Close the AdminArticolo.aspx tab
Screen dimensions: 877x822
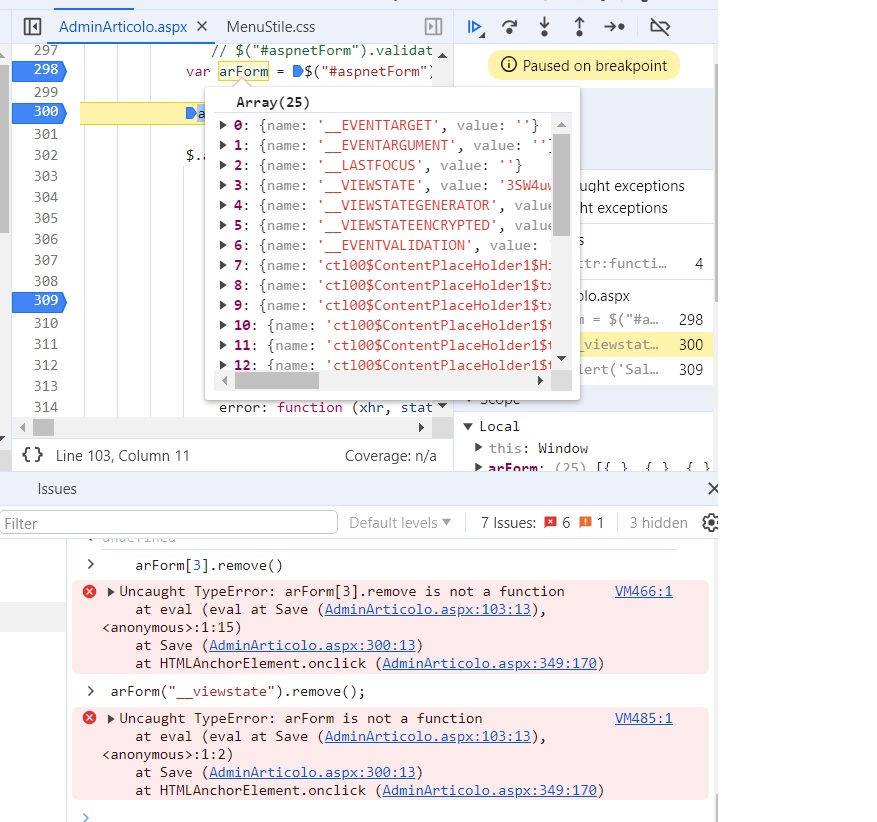click(202, 26)
